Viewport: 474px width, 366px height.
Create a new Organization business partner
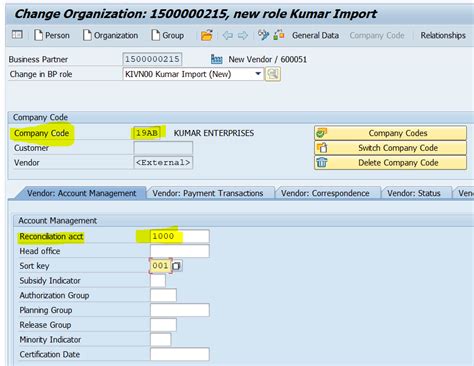tap(110, 35)
